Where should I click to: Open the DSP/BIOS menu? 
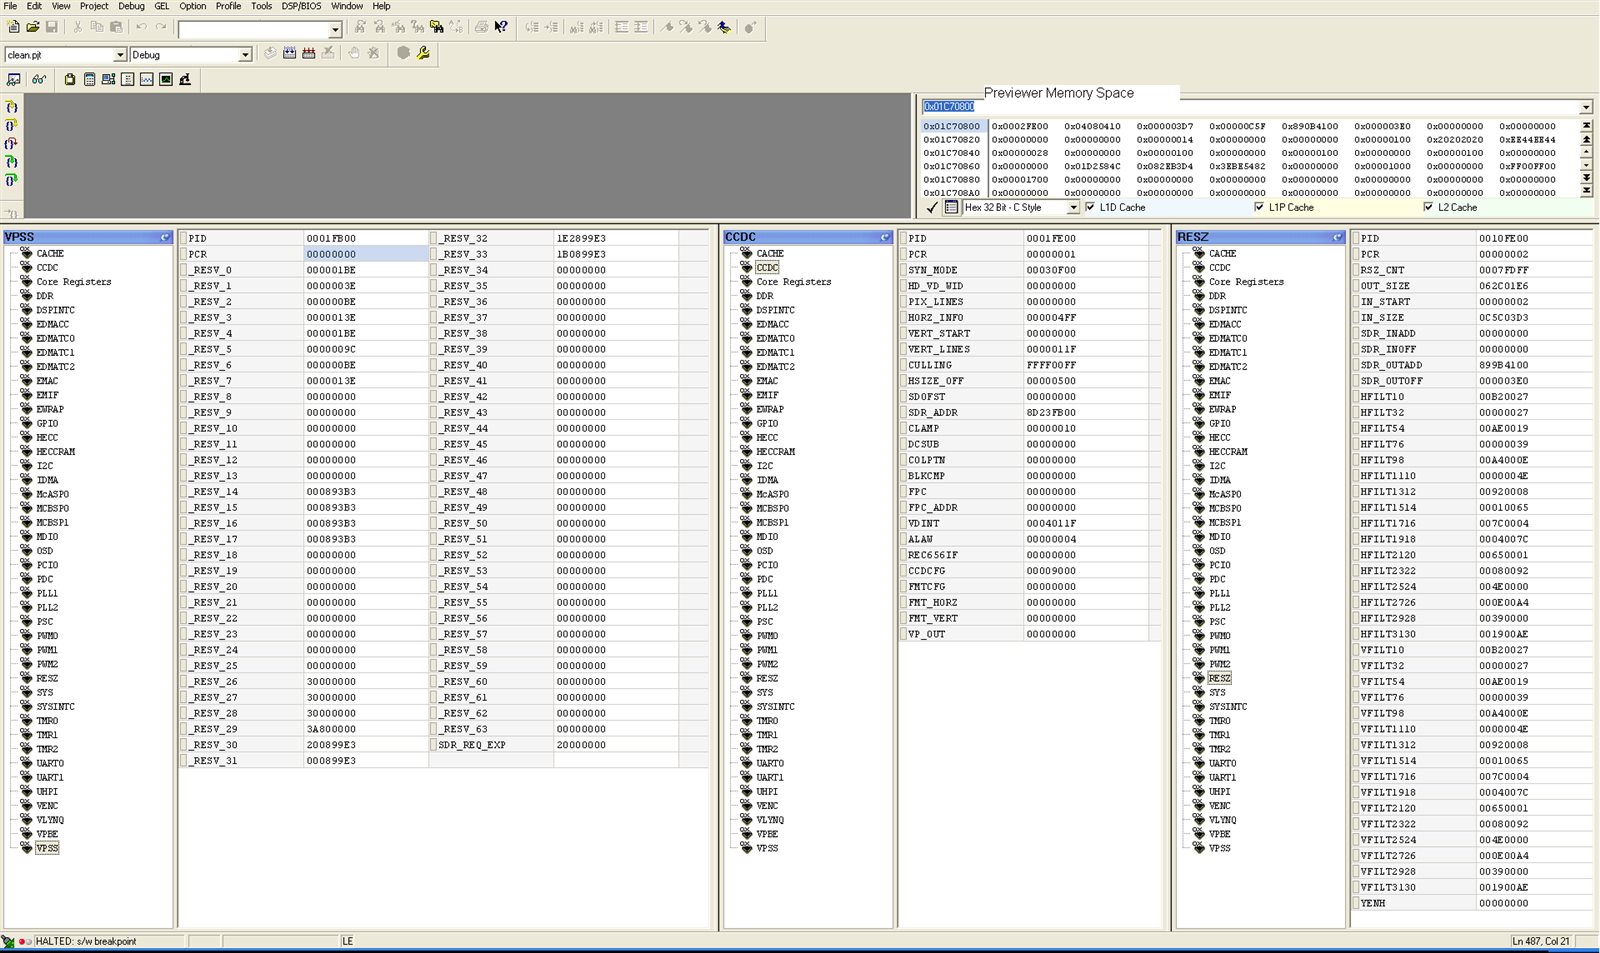(x=300, y=6)
